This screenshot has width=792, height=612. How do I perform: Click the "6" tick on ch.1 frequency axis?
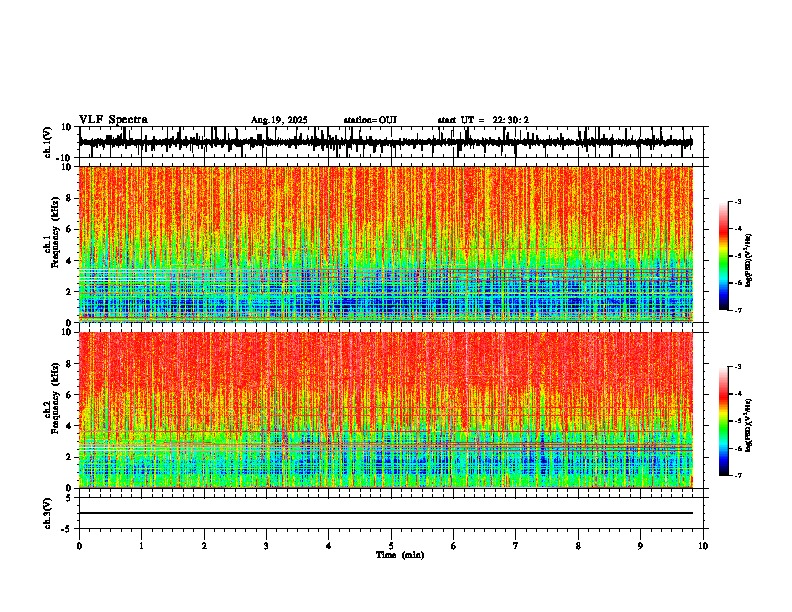[69, 229]
